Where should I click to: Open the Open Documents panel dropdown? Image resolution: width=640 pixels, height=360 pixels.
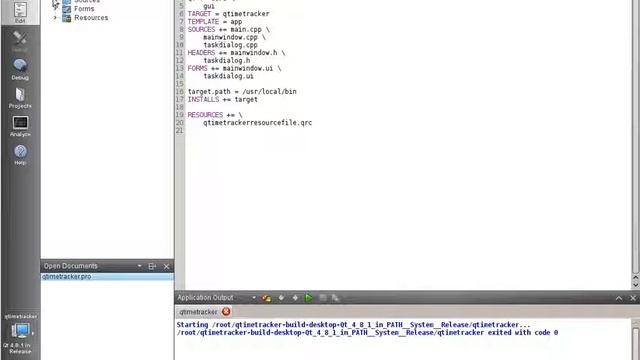[x=140, y=266]
